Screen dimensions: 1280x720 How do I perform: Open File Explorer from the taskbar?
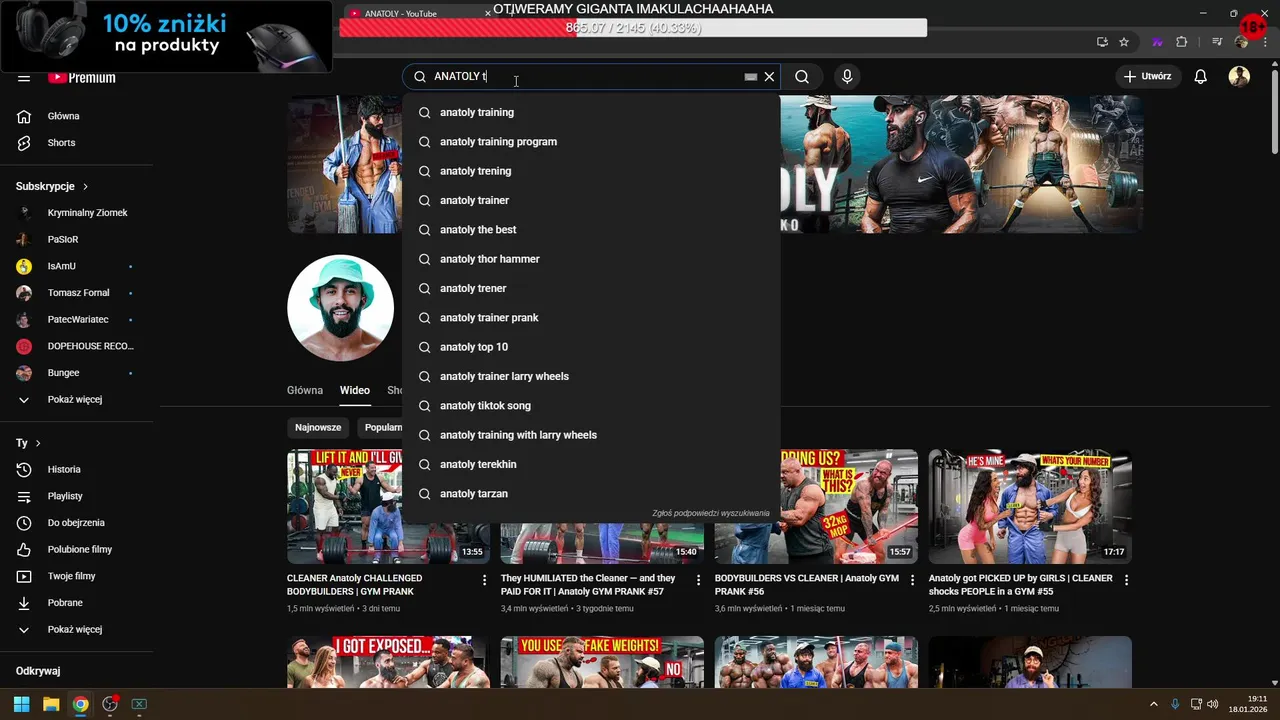tap(51, 704)
